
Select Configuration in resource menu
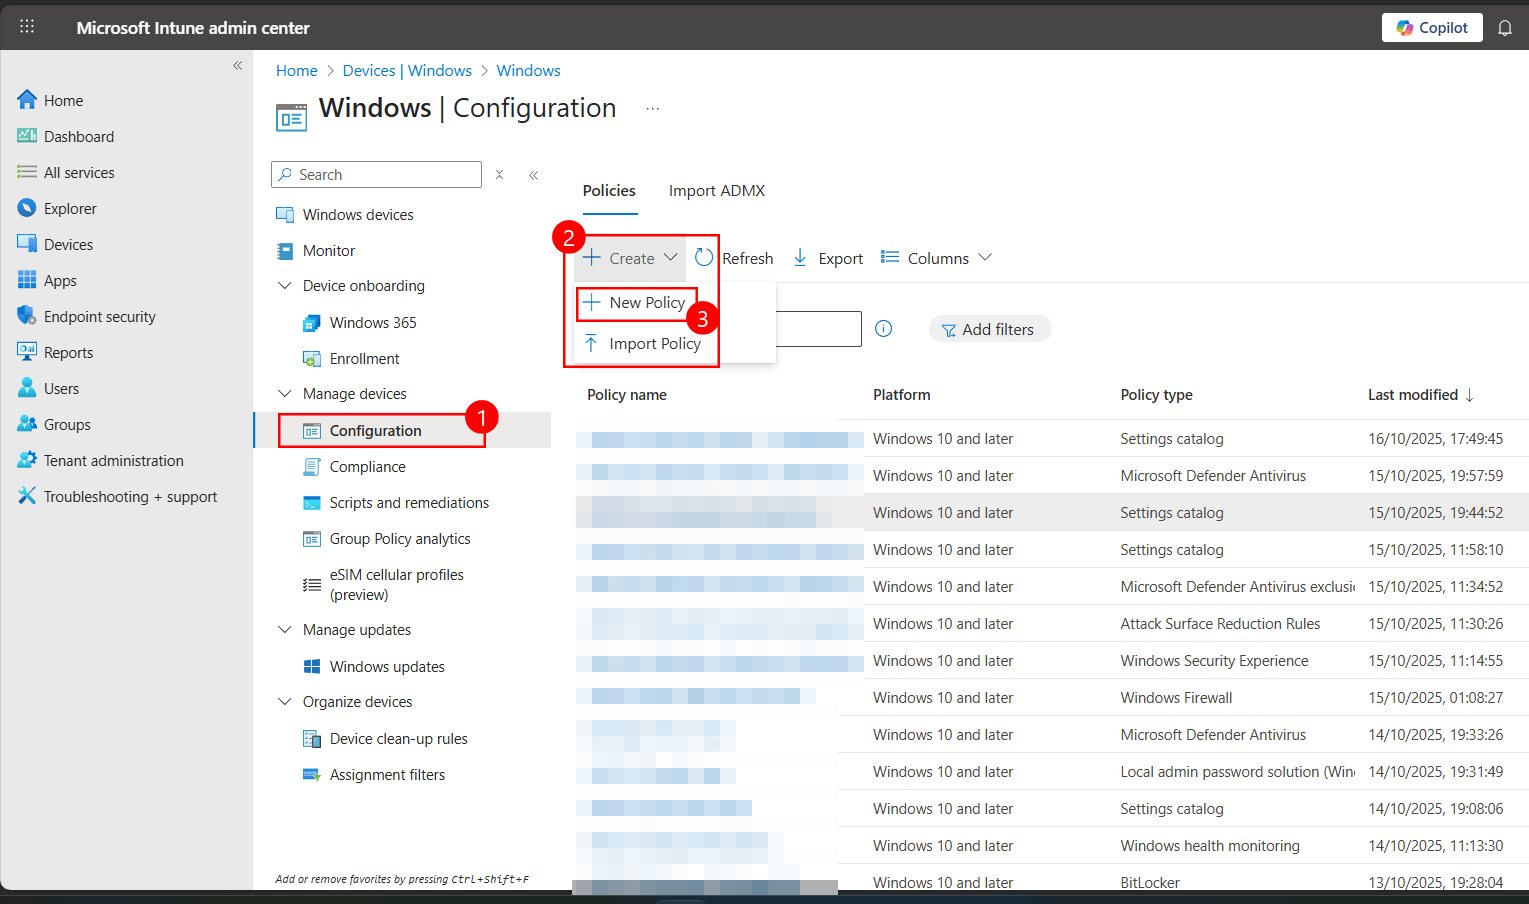click(x=376, y=431)
